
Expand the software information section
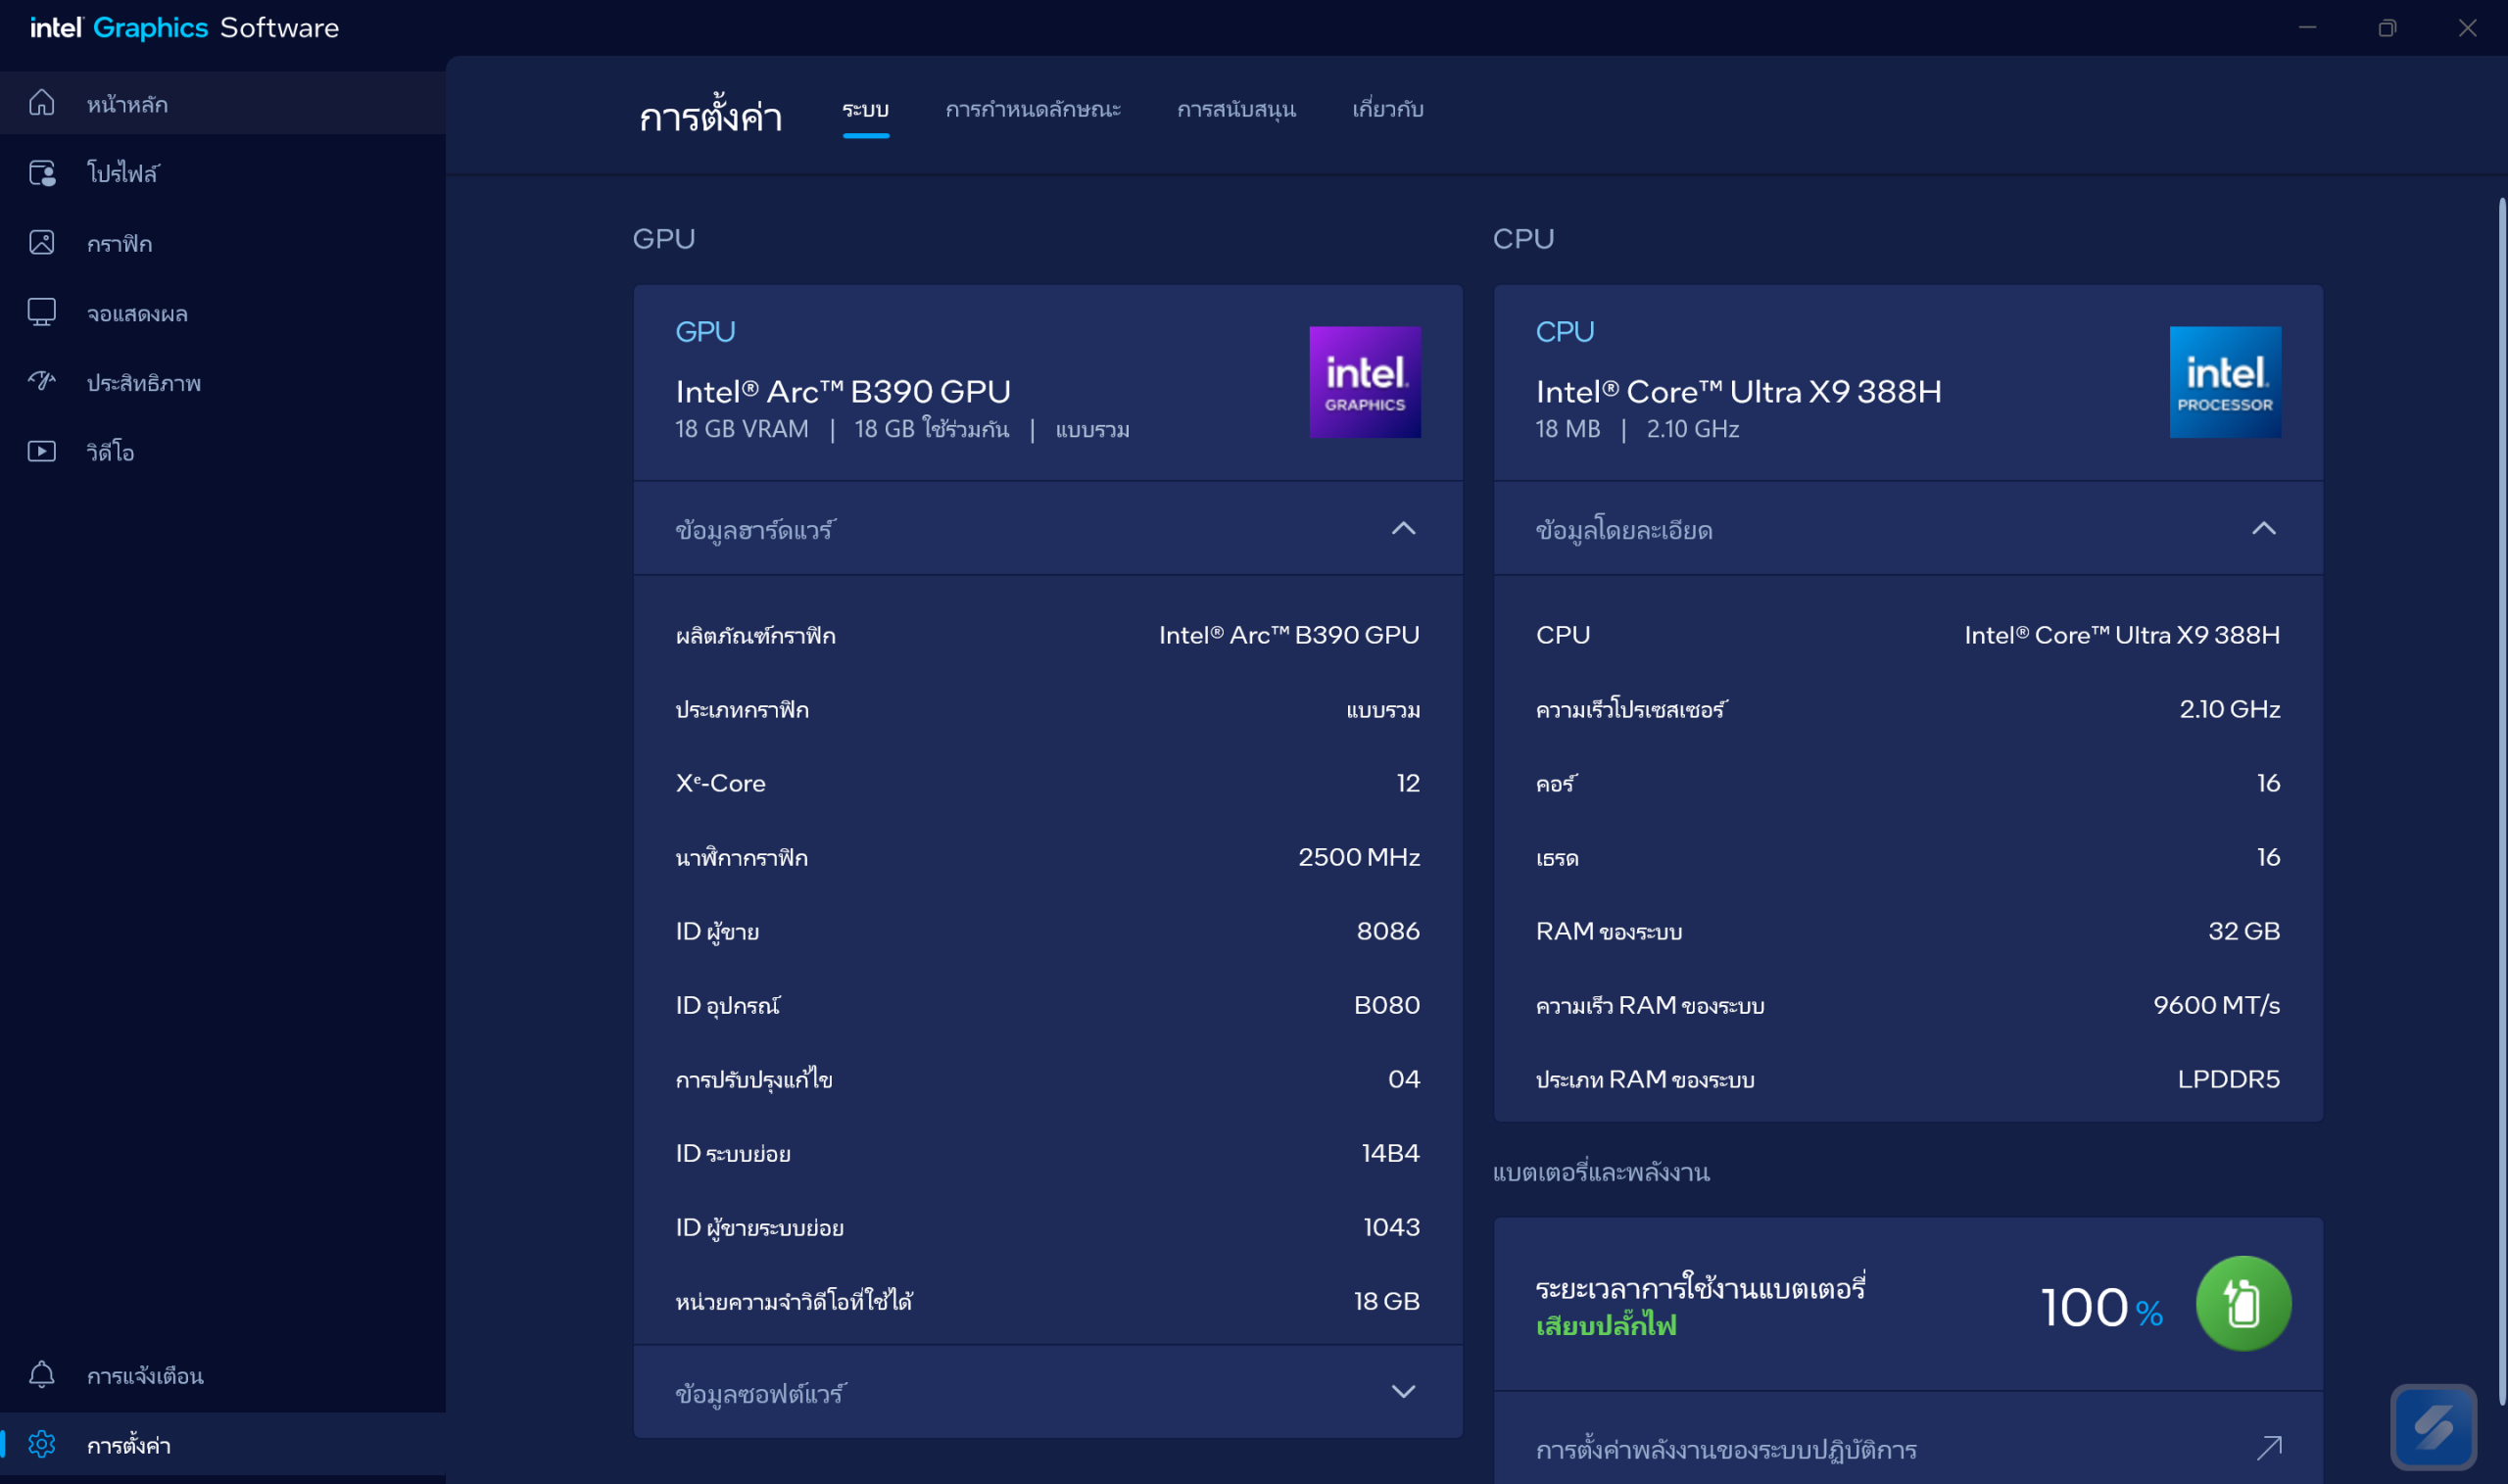coord(1403,1392)
